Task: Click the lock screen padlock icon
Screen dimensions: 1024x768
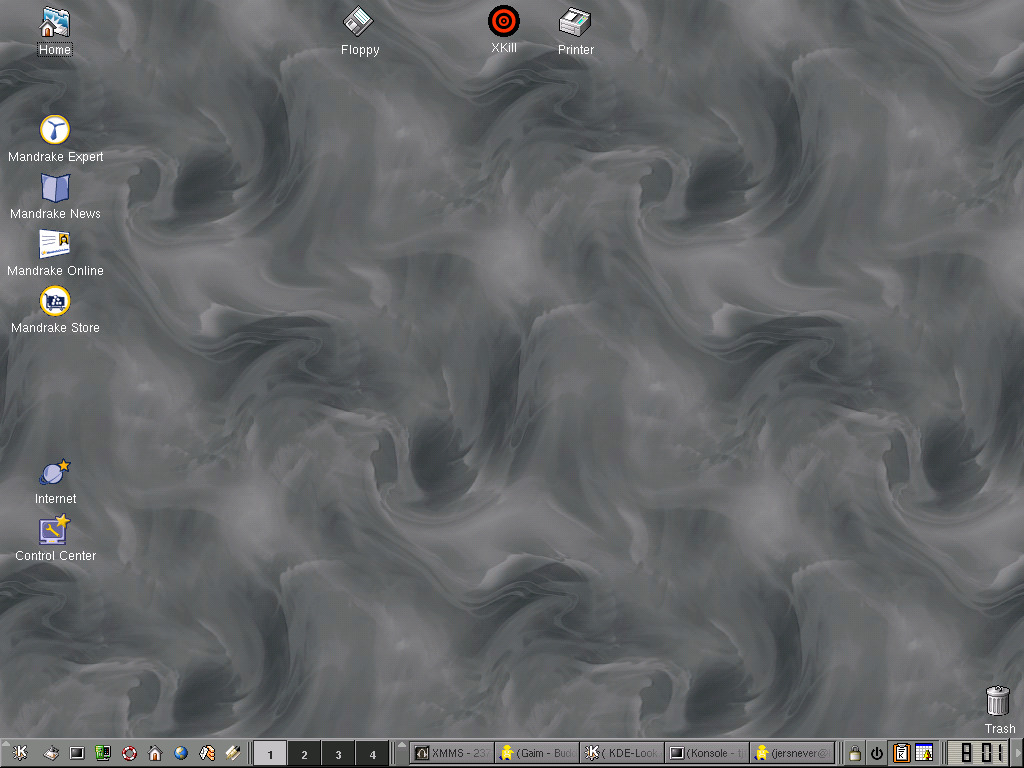Action: [854, 754]
